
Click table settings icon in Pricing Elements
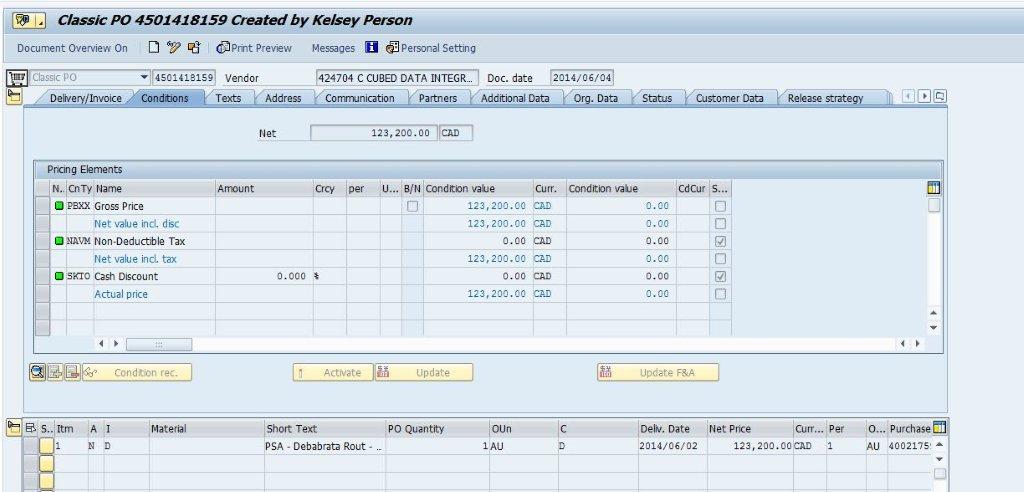[934, 188]
